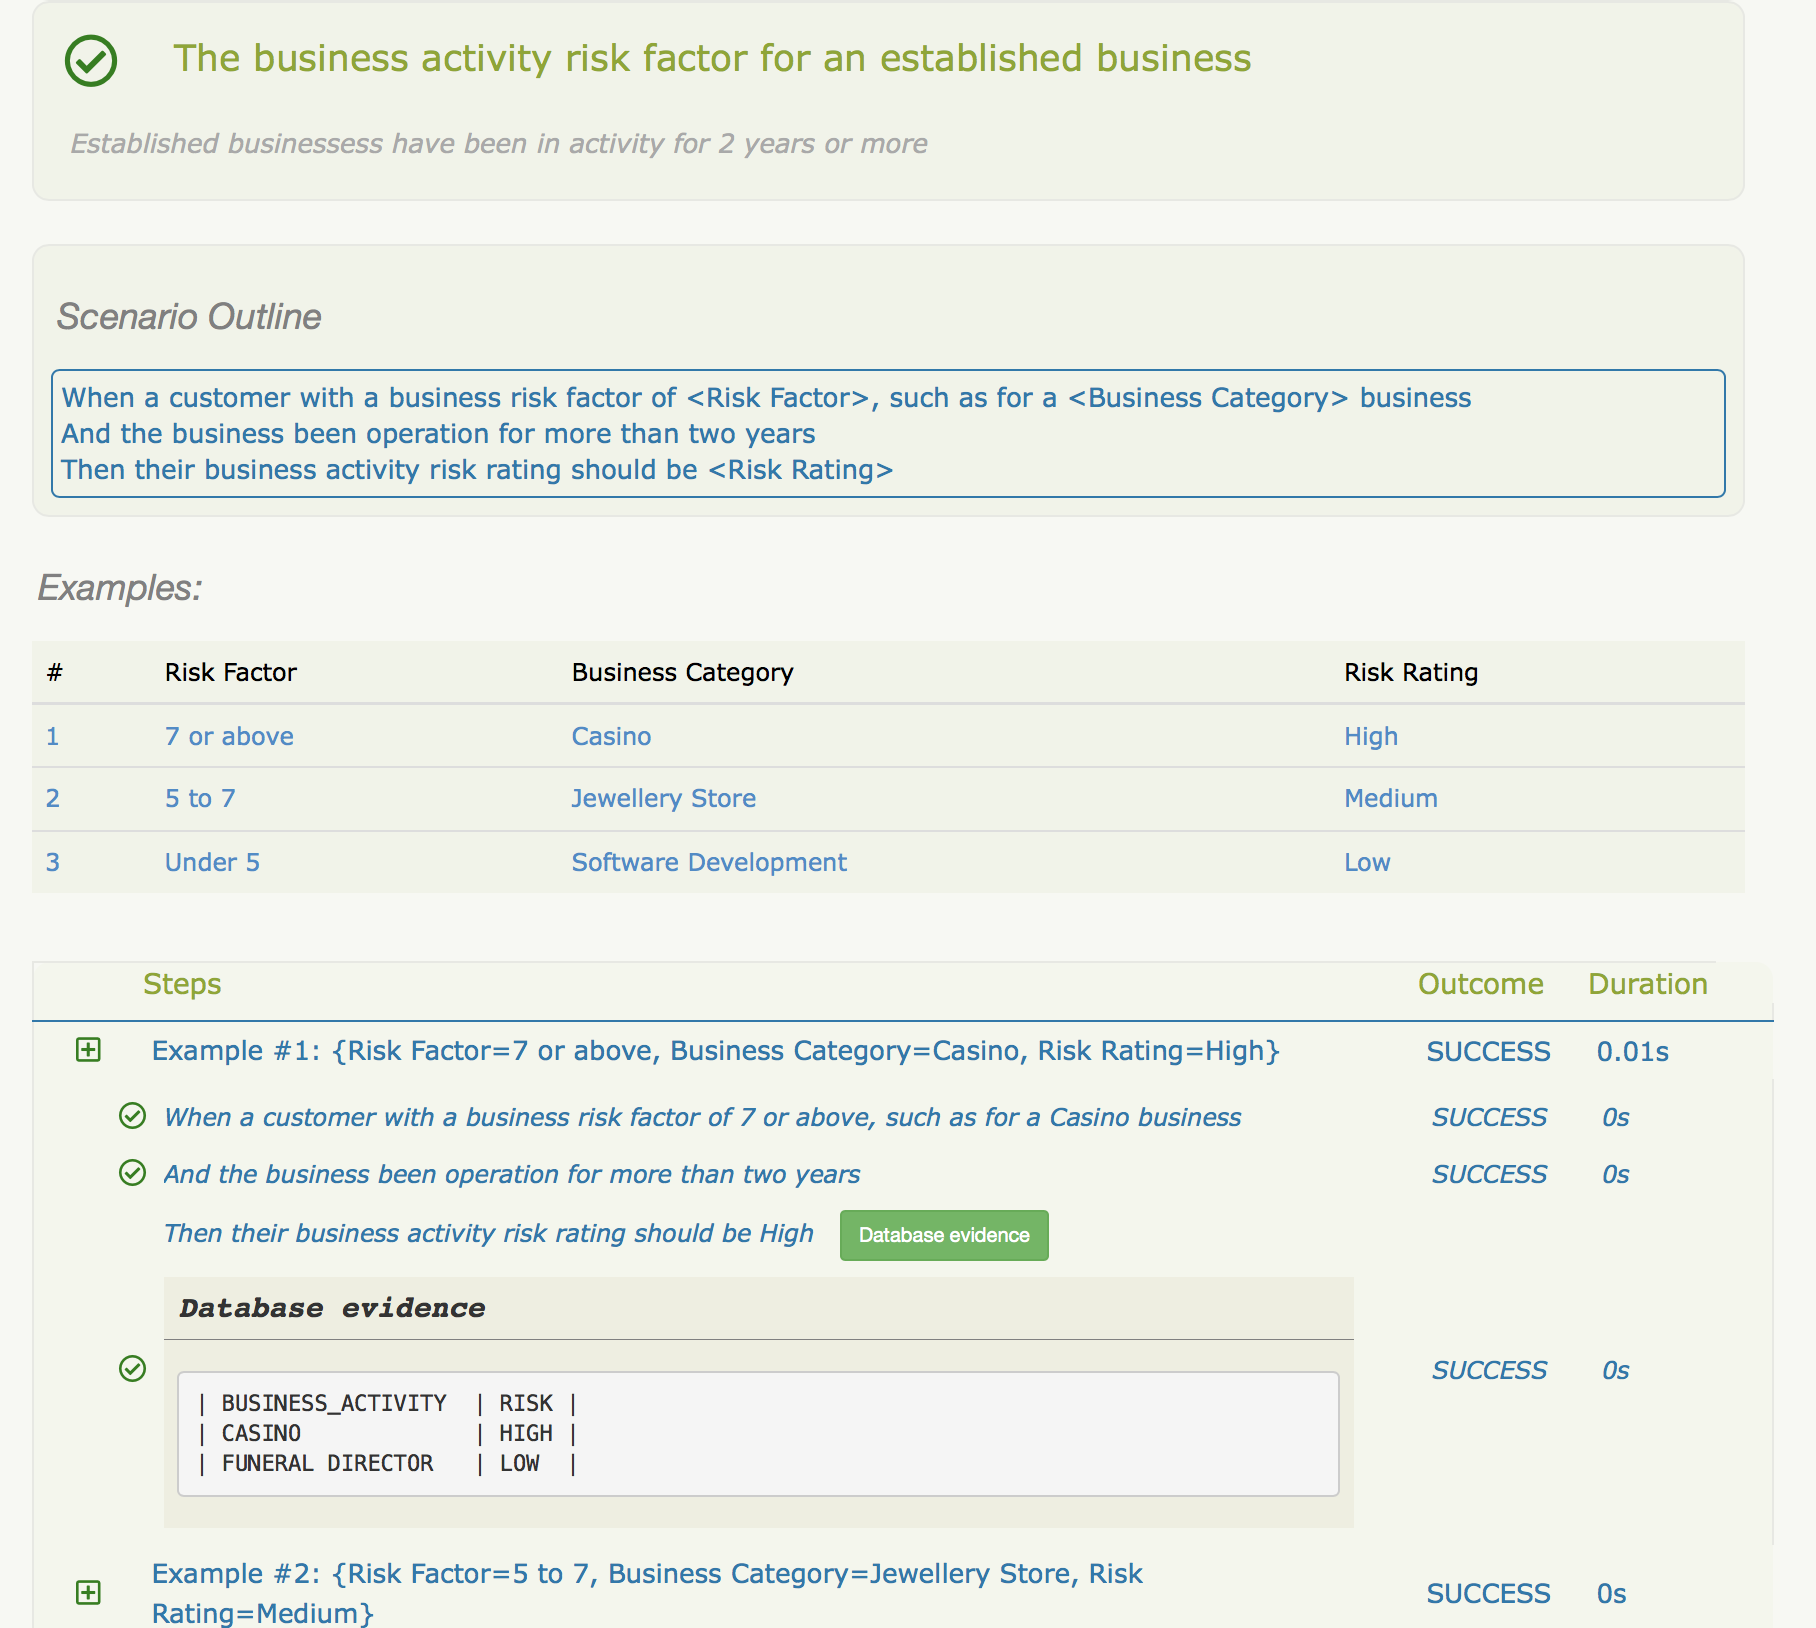This screenshot has width=1816, height=1628.
Task: Expand Example #2 with the plus icon
Action: coord(88,1592)
